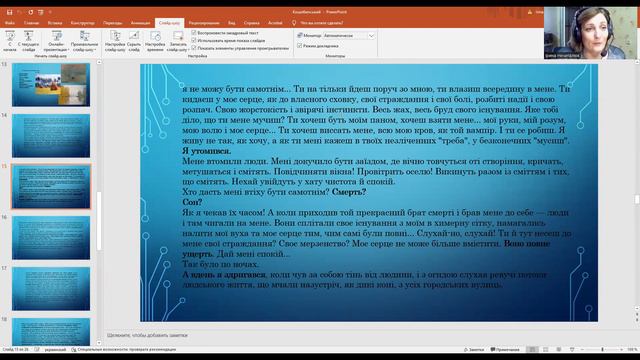The image size is (640, 360).
Task: Click the Redo/Repeat icon in quick access toolbar
Action: pyautogui.click(x=30, y=12)
